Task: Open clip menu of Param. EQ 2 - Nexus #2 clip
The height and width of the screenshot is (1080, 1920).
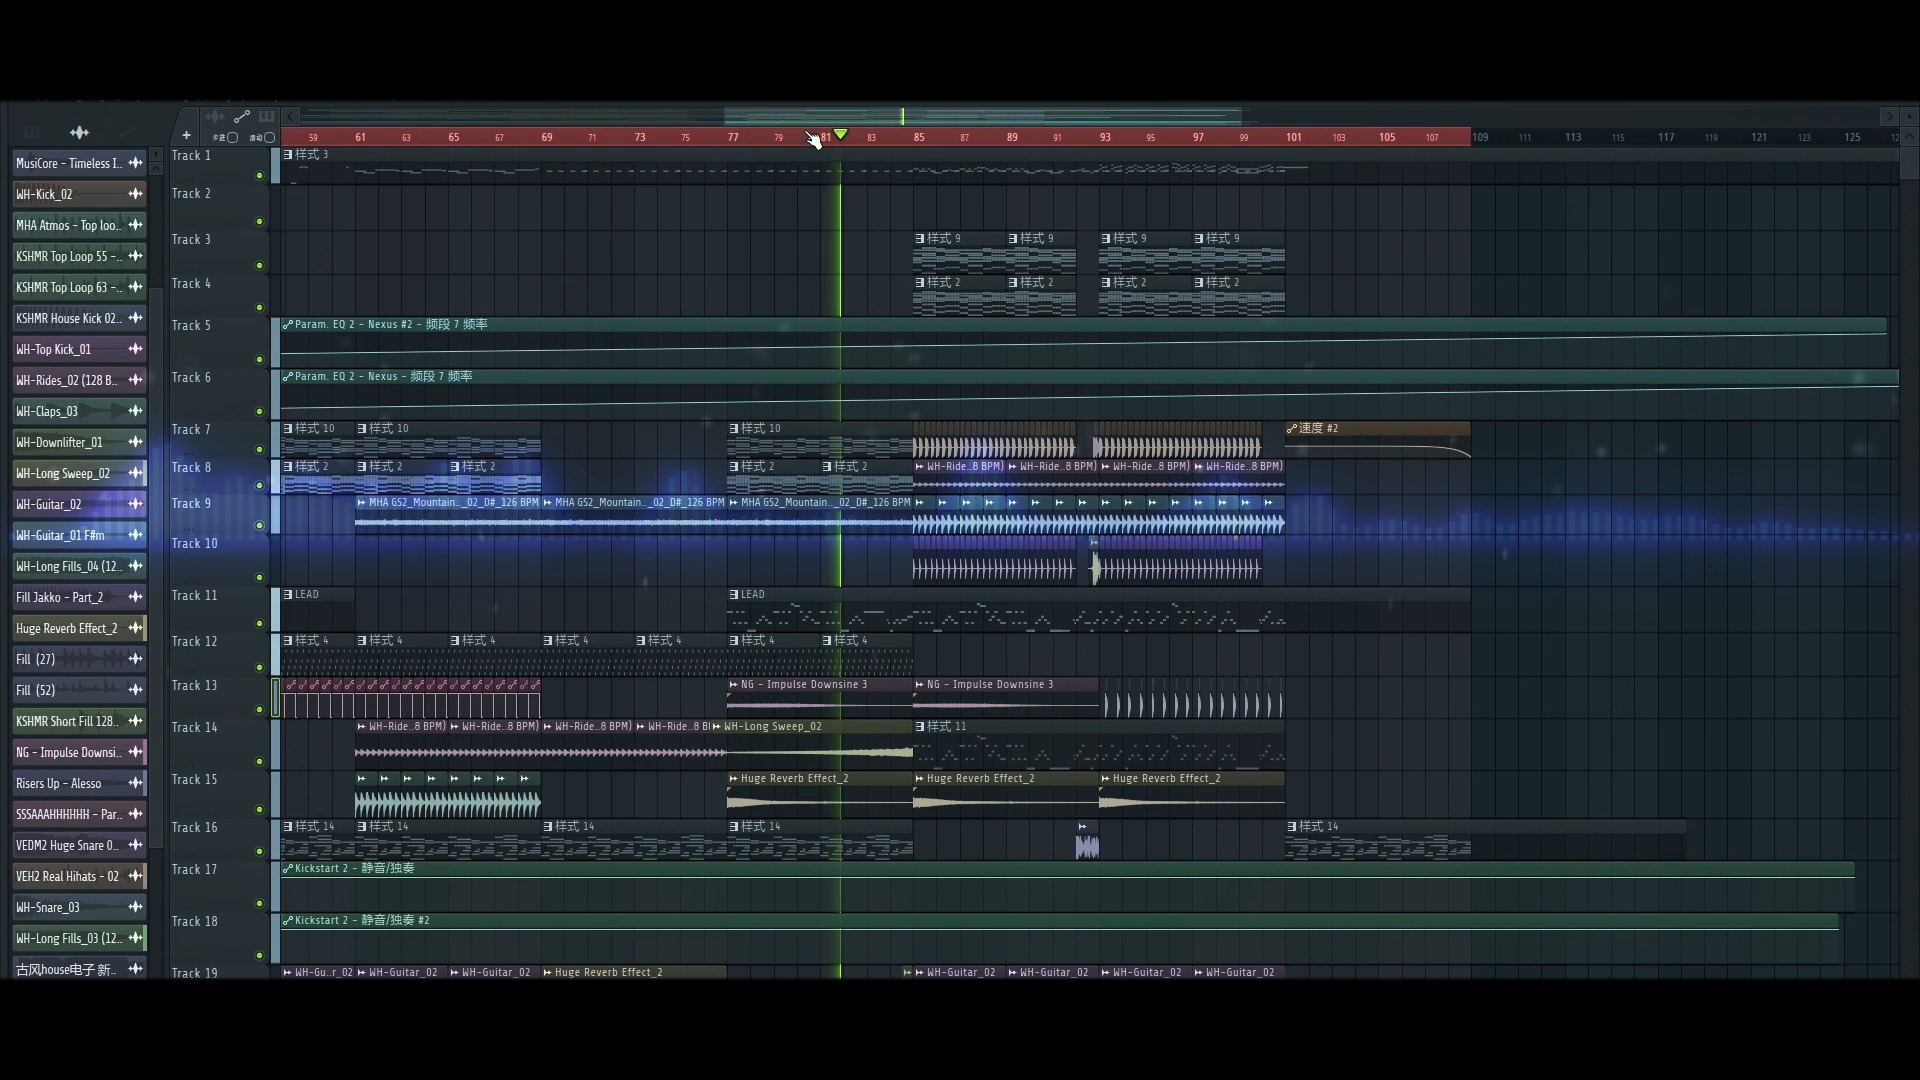Action: [x=288, y=325]
